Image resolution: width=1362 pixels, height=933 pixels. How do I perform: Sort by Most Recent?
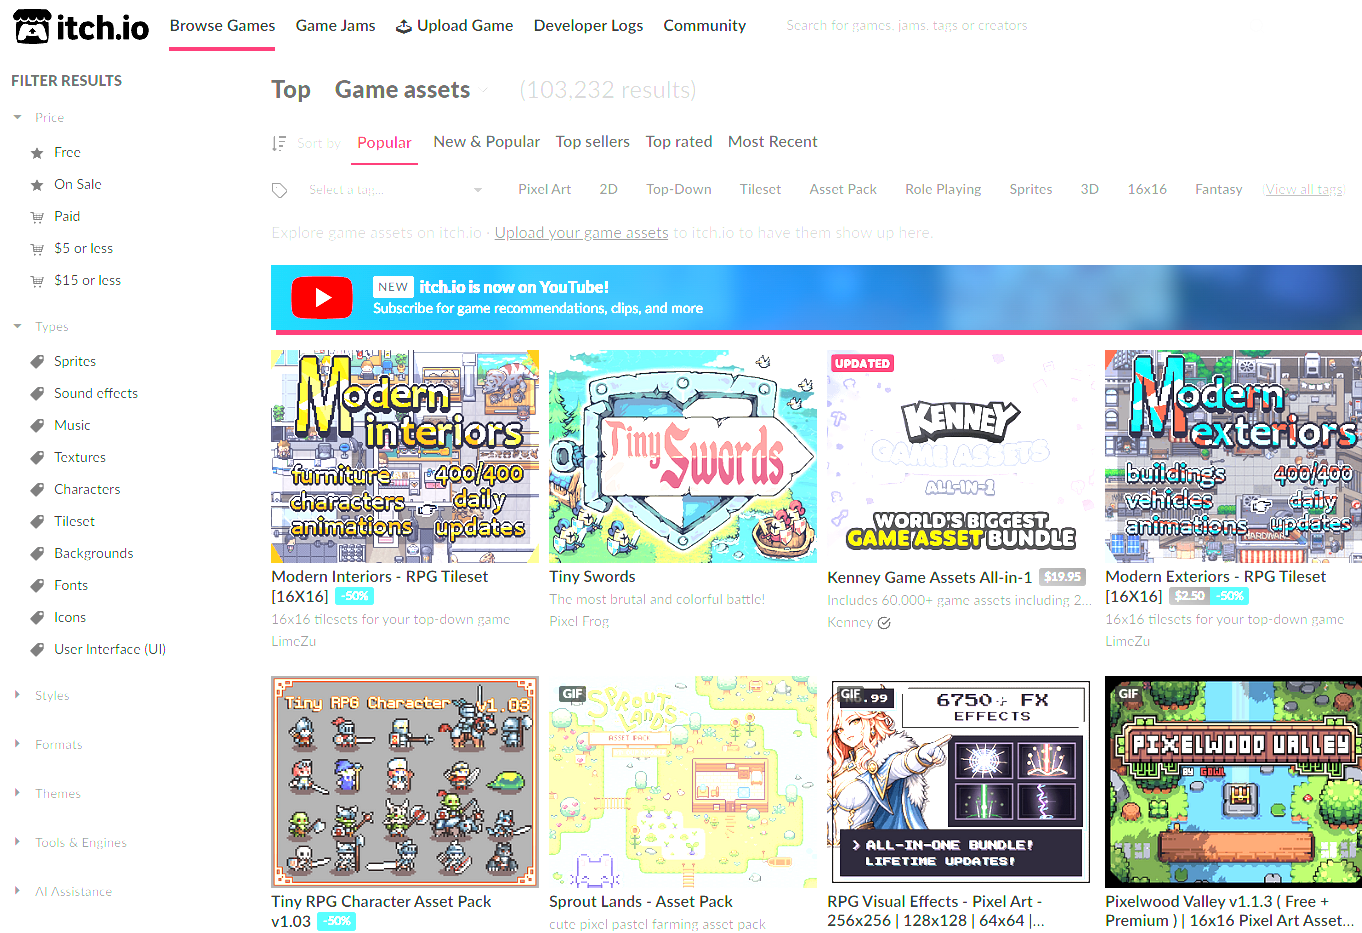(773, 142)
